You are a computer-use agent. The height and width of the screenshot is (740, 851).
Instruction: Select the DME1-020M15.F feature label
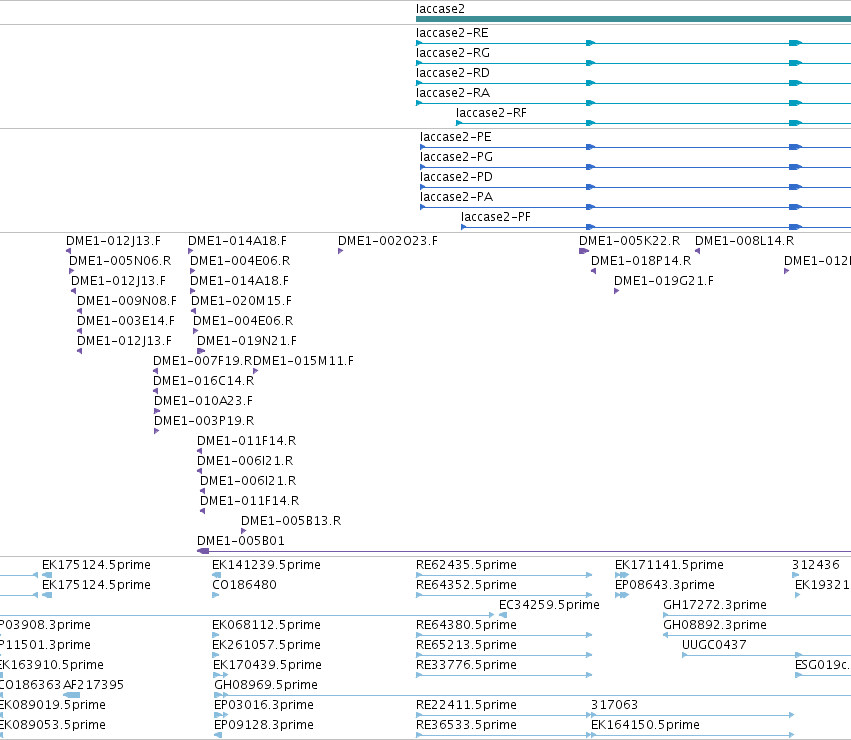click(x=241, y=301)
